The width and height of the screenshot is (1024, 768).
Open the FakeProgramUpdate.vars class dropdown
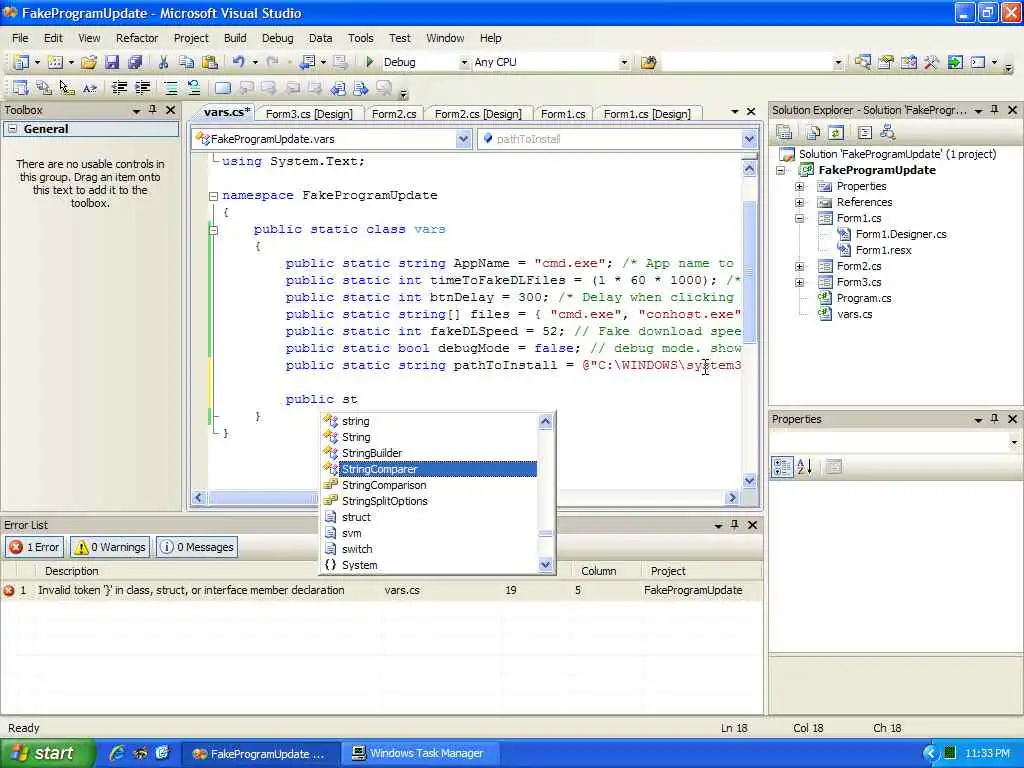(x=463, y=138)
